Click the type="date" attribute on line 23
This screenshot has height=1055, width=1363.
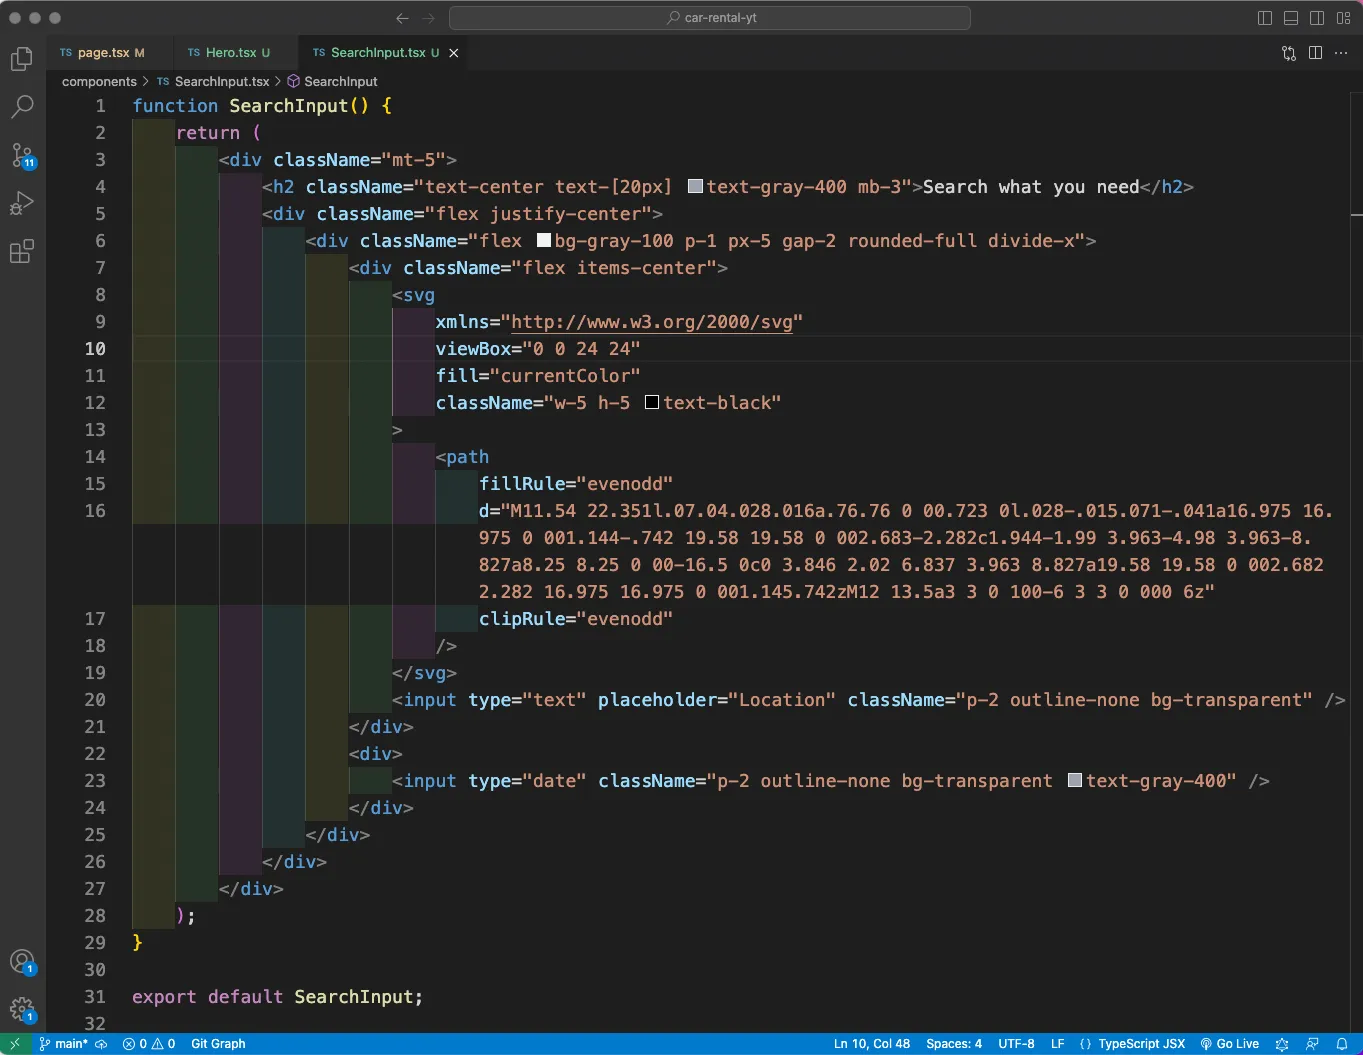pyautogui.click(x=527, y=781)
